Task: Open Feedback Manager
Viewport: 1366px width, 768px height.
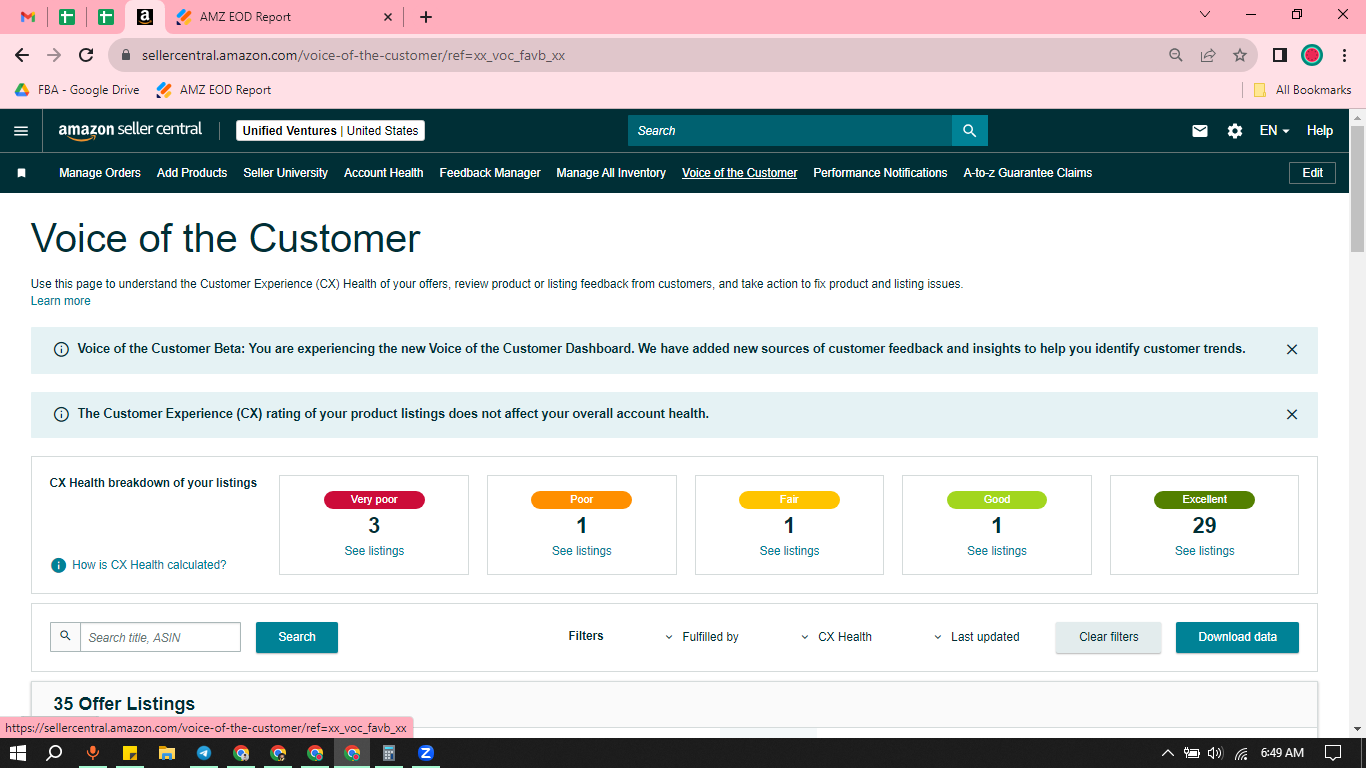Action: click(x=490, y=173)
